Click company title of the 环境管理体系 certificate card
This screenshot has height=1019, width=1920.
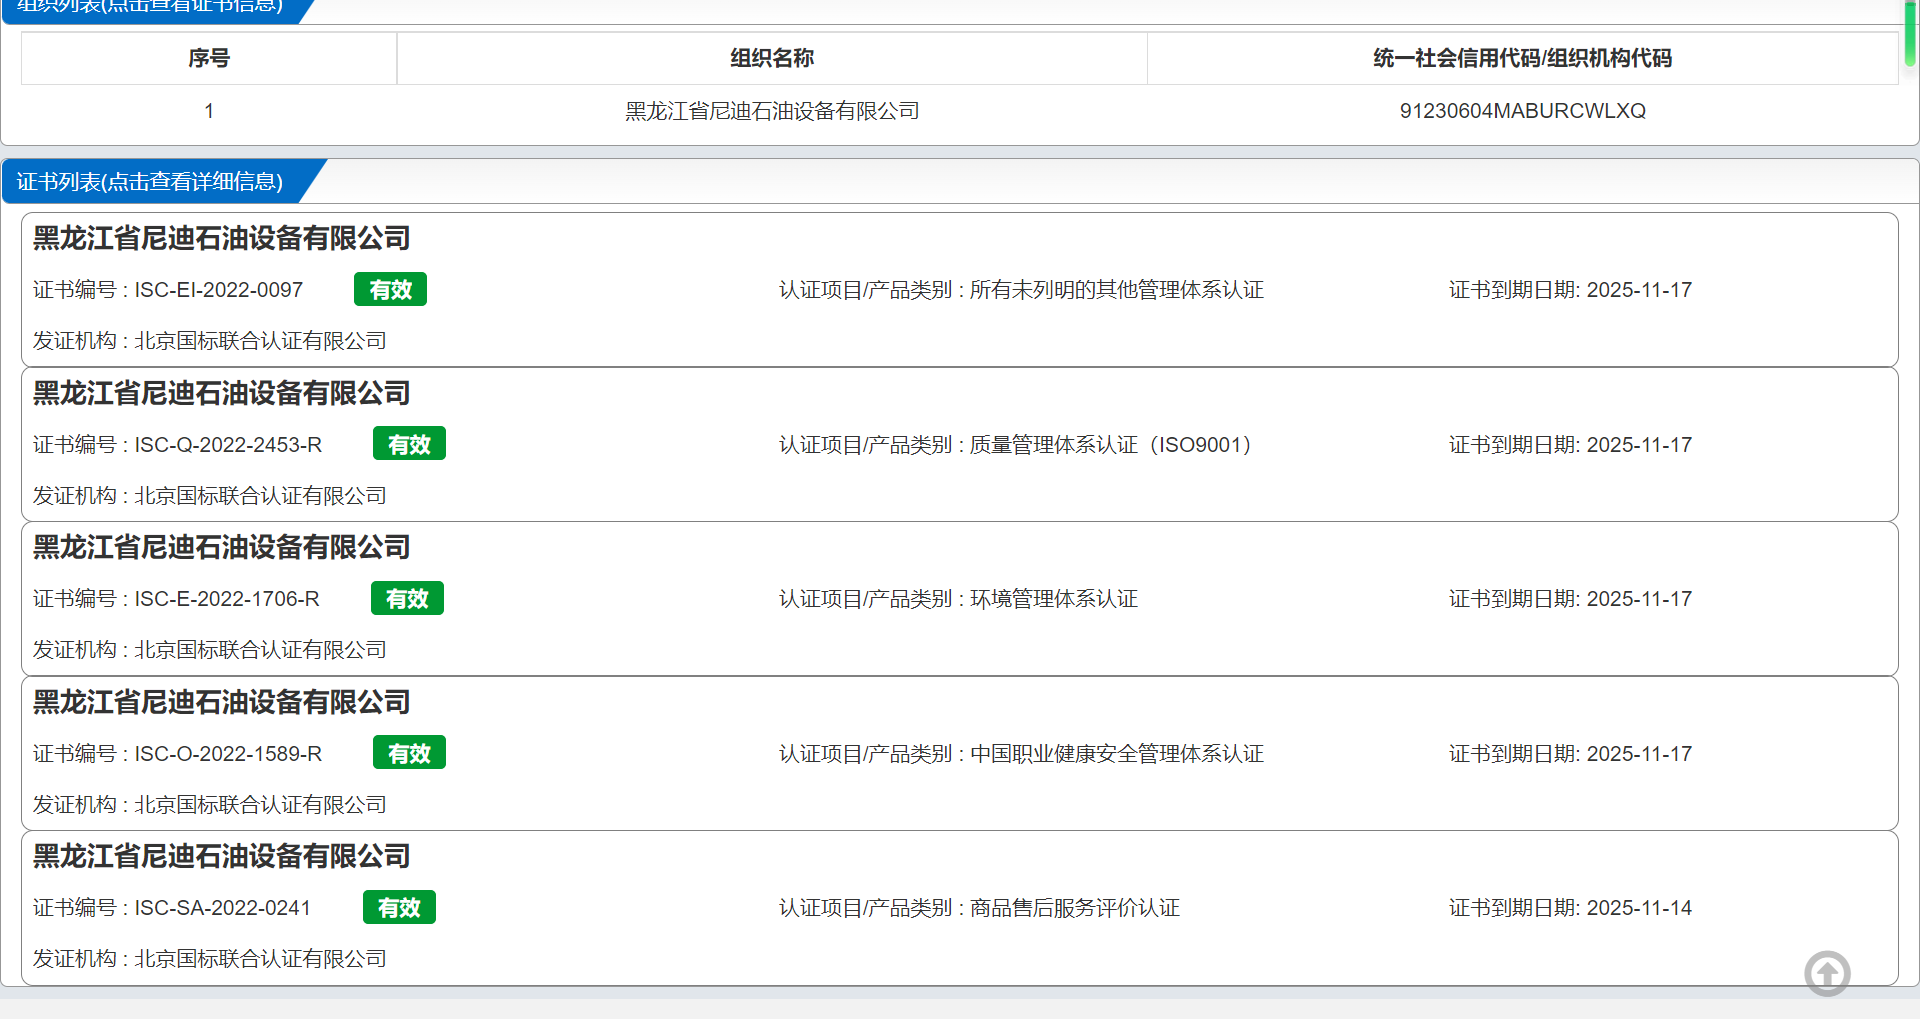click(222, 547)
